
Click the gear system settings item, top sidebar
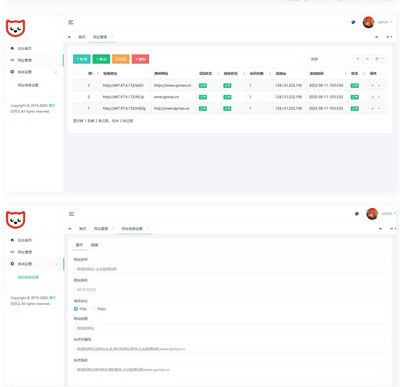point(21,72)
